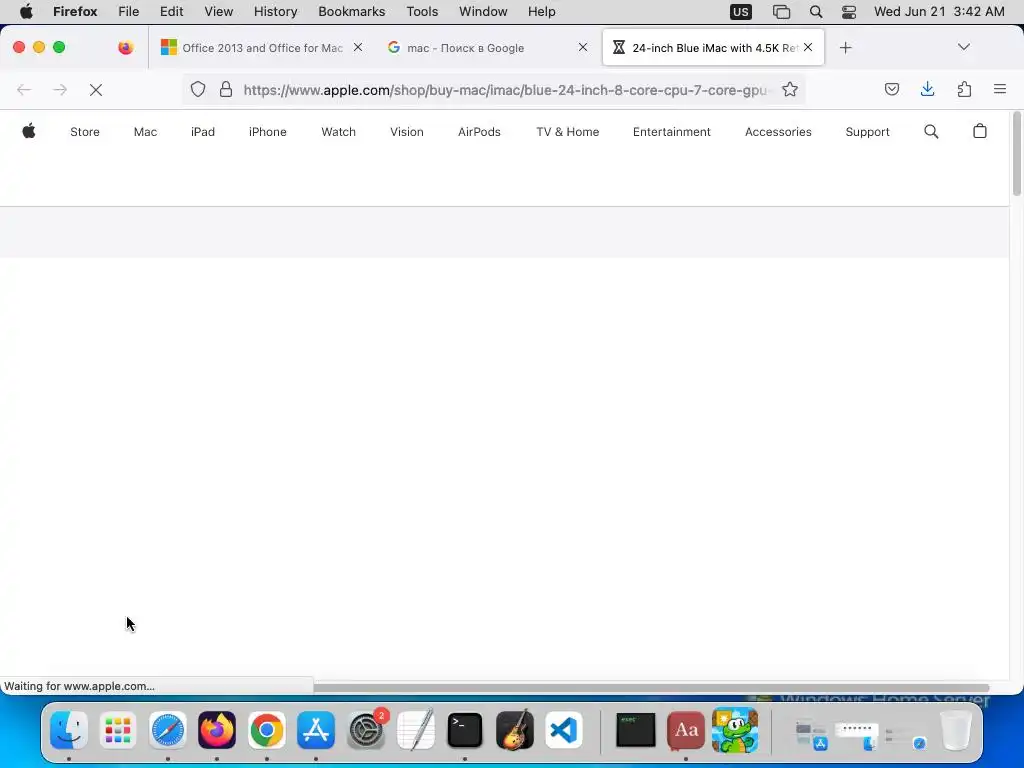Open the Edit menu

171,12
